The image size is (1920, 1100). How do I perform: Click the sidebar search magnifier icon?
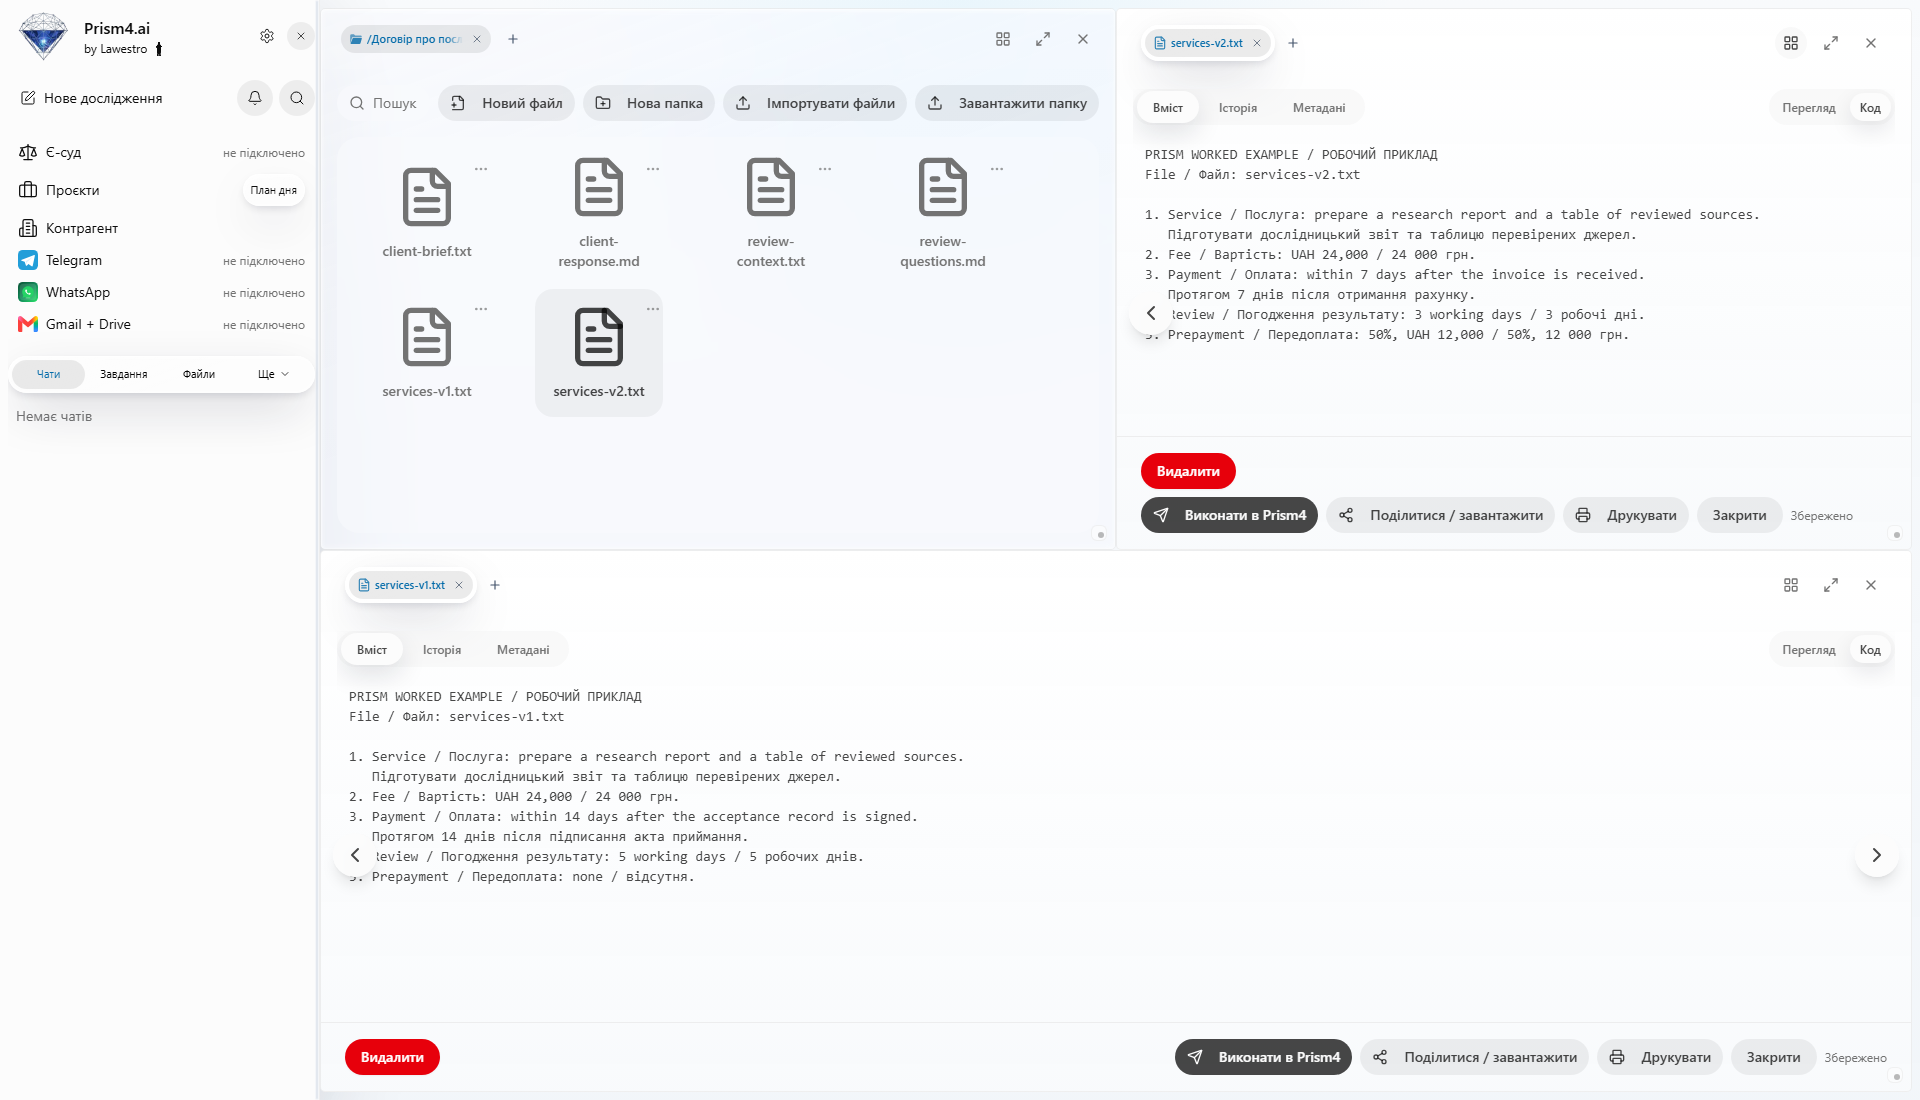(x=297, y=98)
